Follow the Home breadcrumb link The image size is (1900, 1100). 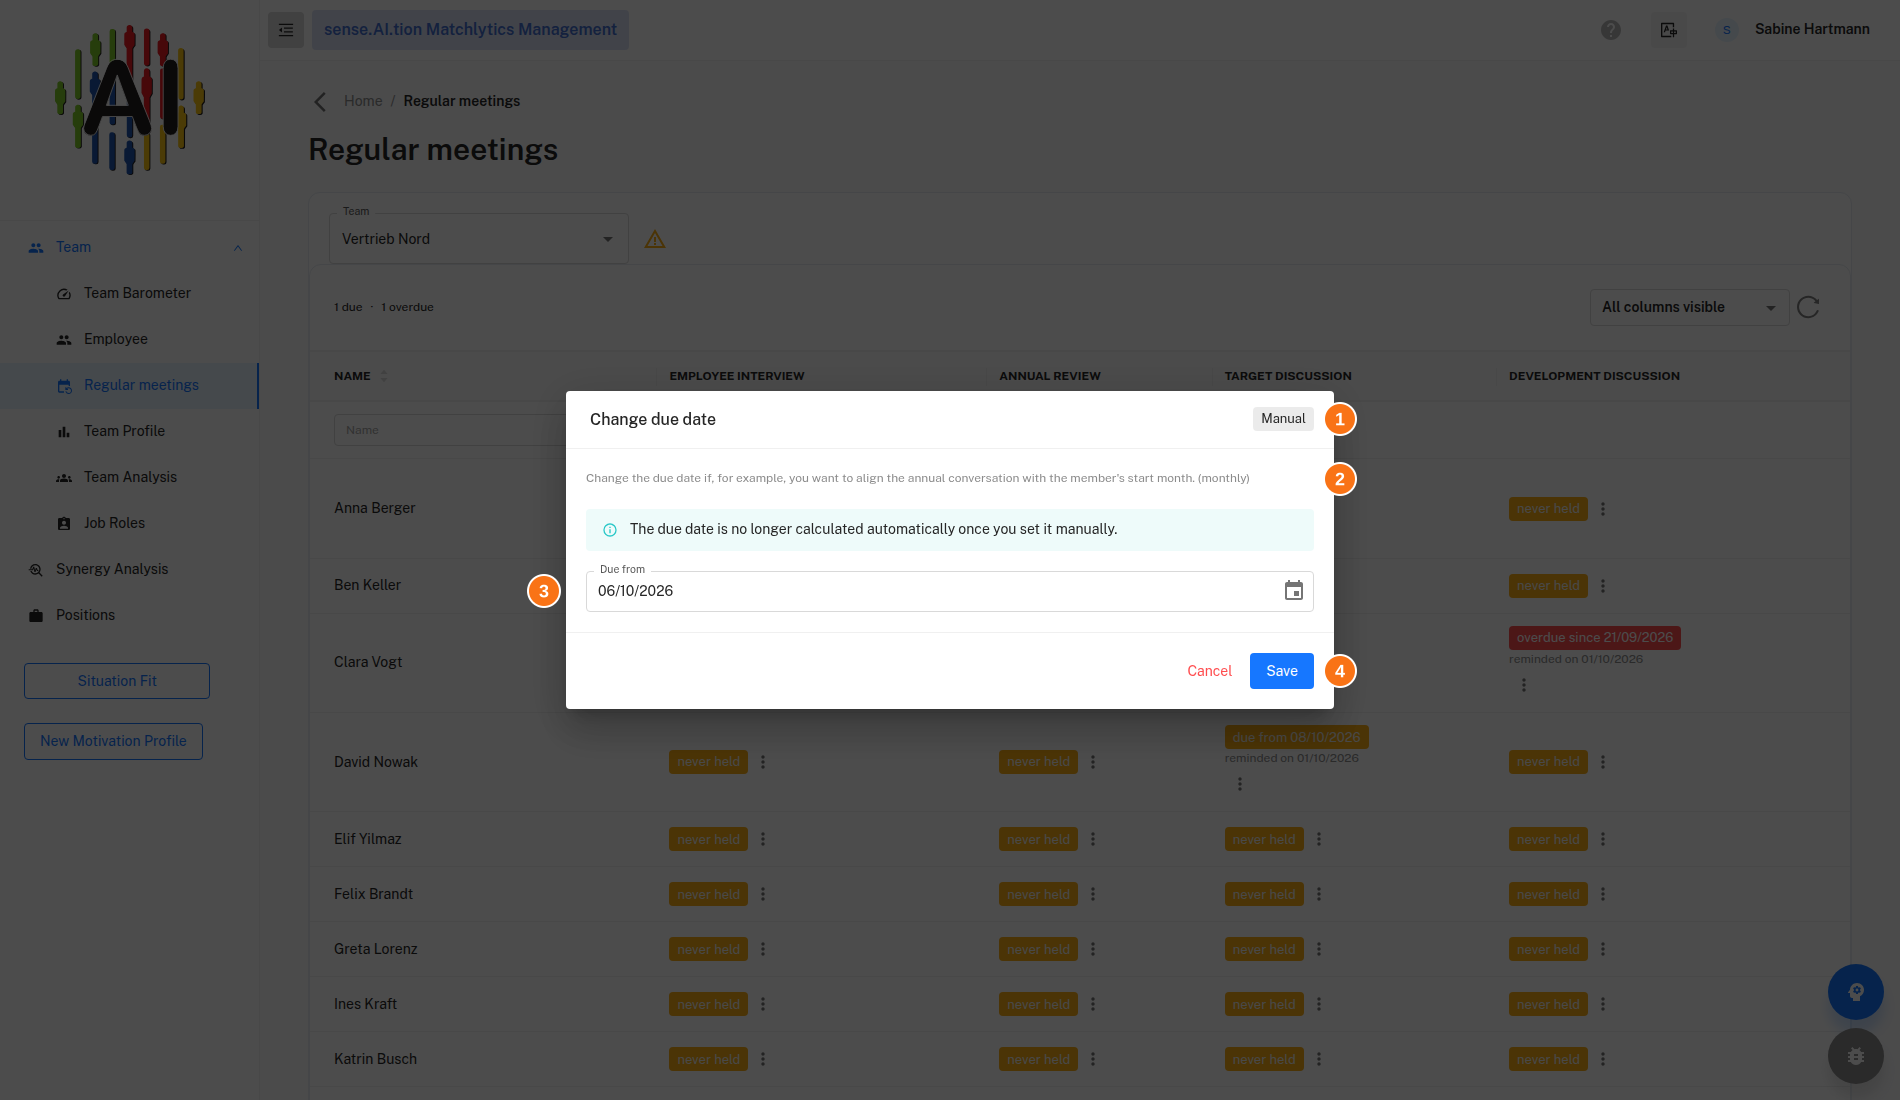point(363,101)
